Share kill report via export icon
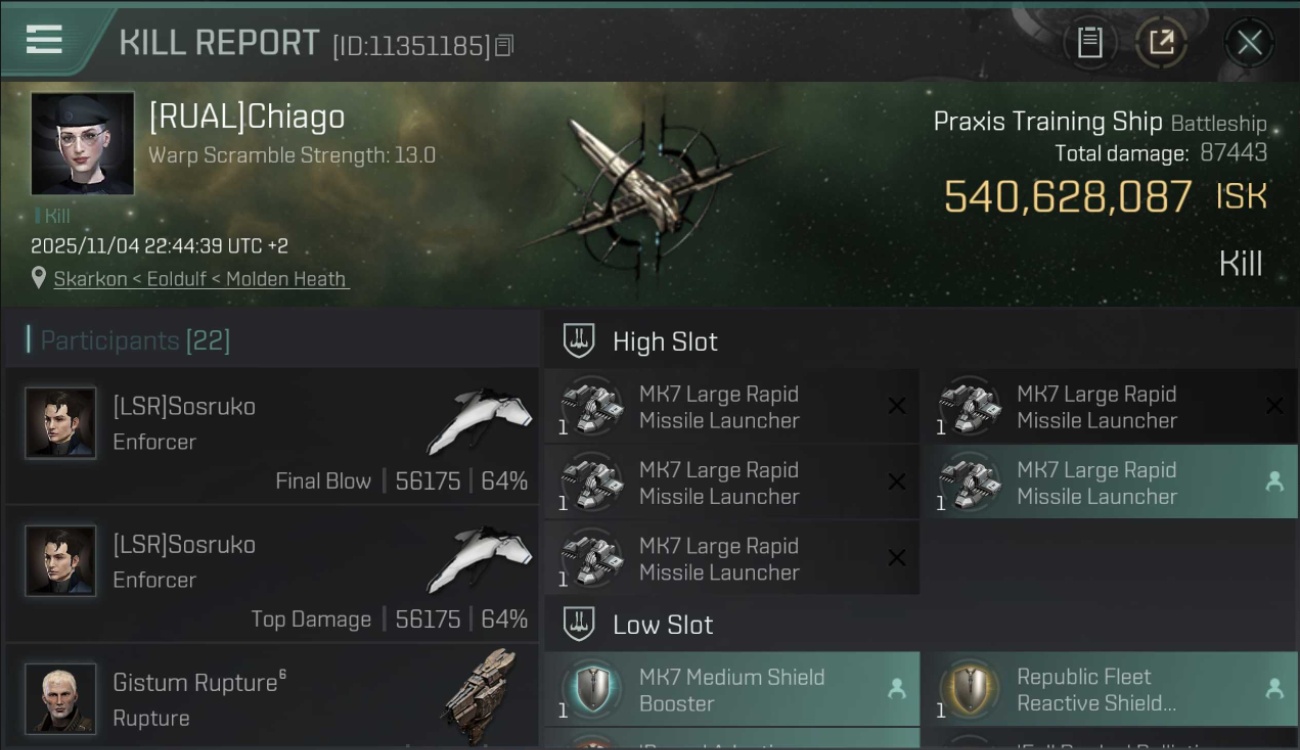Image resolution: width=1300 pixels, height=750 pixels. coord(1161,42)
